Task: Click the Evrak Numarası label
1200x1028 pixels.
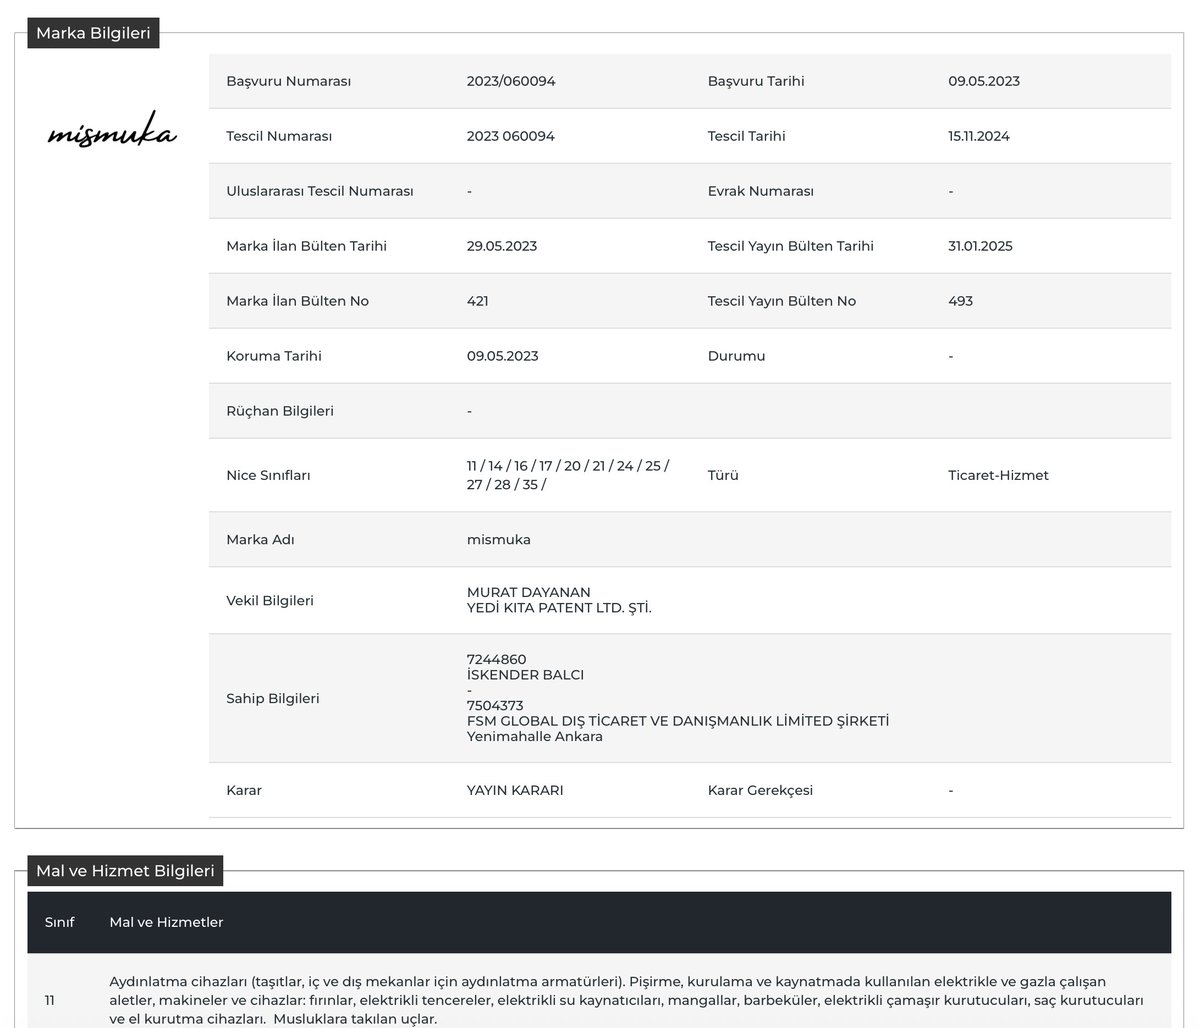Action: pos(760,191)
